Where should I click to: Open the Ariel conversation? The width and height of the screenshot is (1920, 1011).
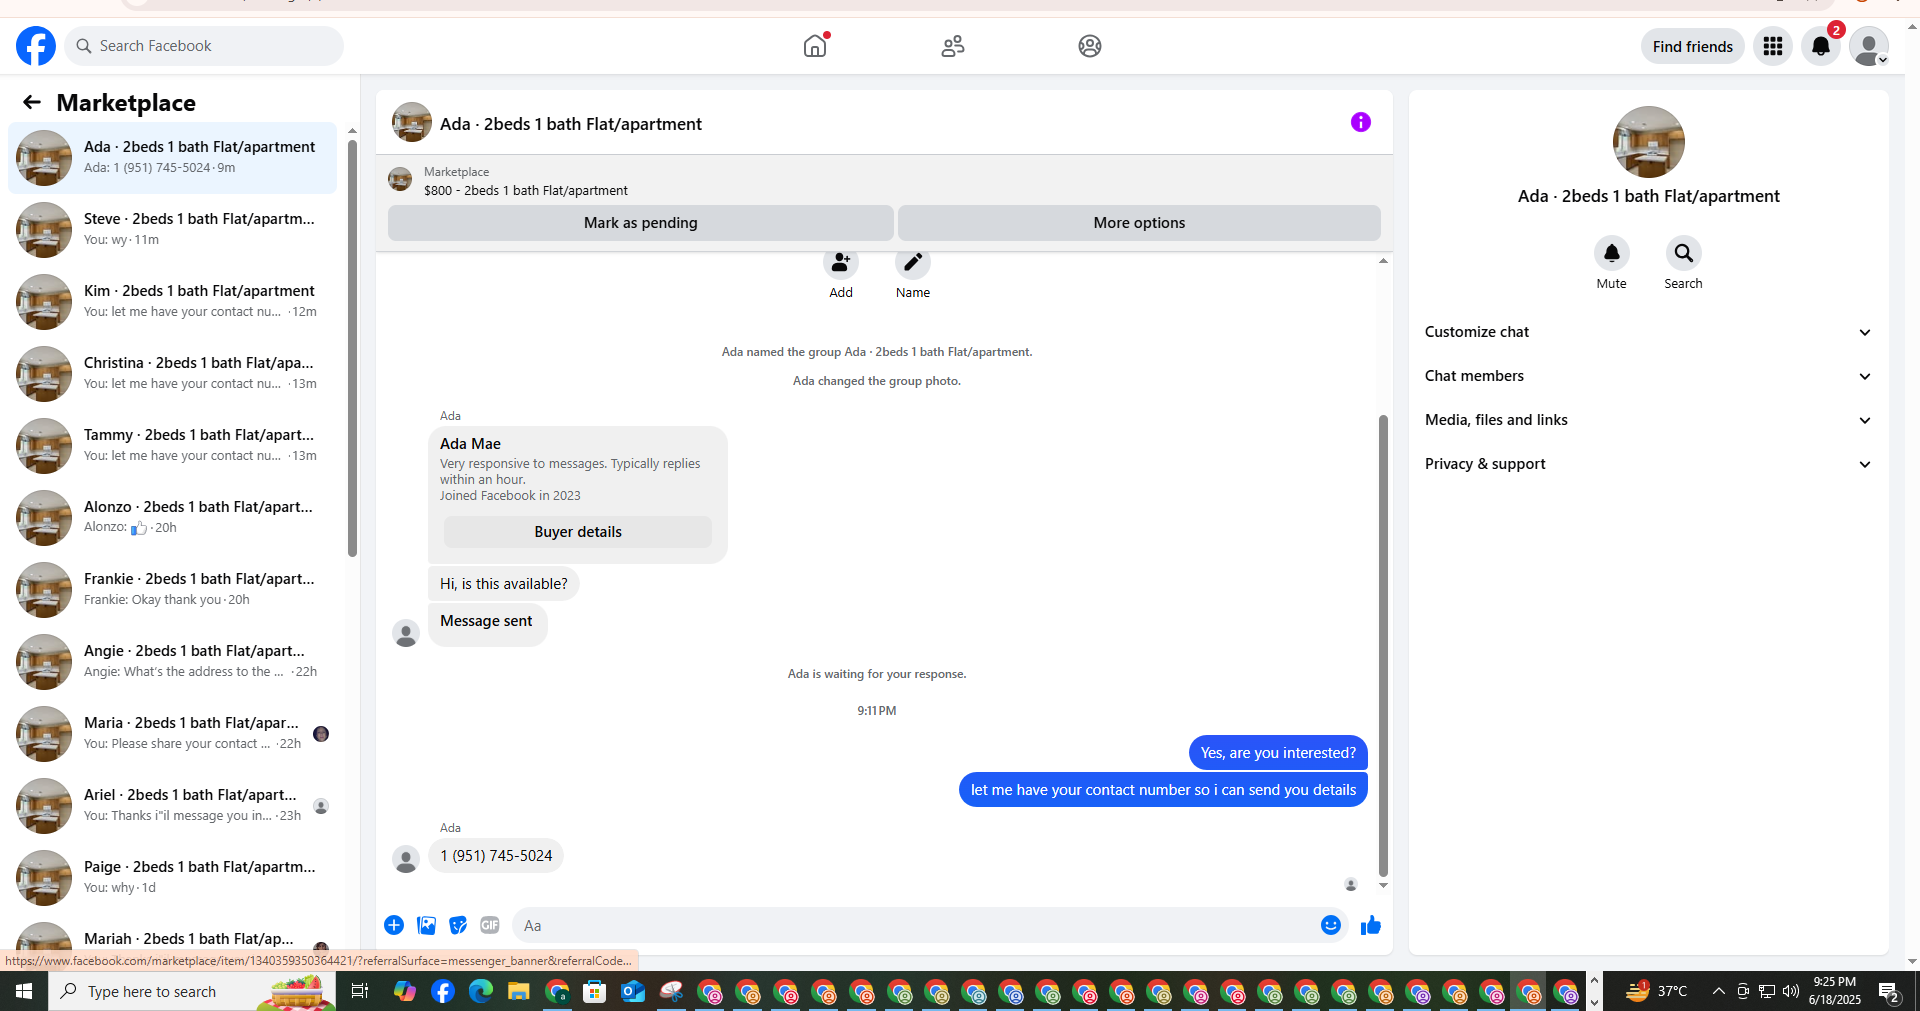pyautogui.click(x=173, y=806)
